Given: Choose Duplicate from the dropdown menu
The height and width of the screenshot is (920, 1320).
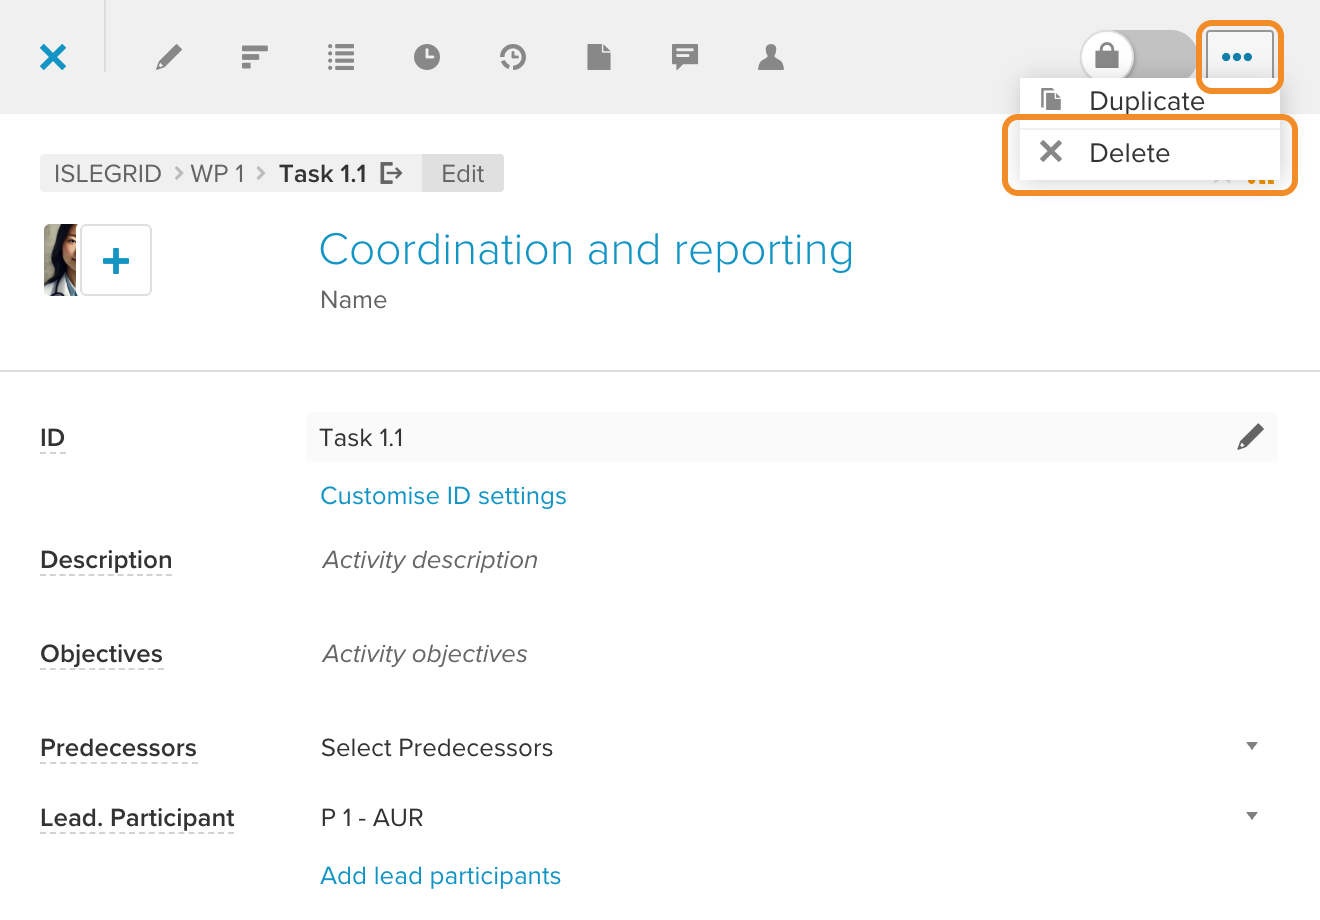Looking at the screenshot, I should [x=1150, y=100].
